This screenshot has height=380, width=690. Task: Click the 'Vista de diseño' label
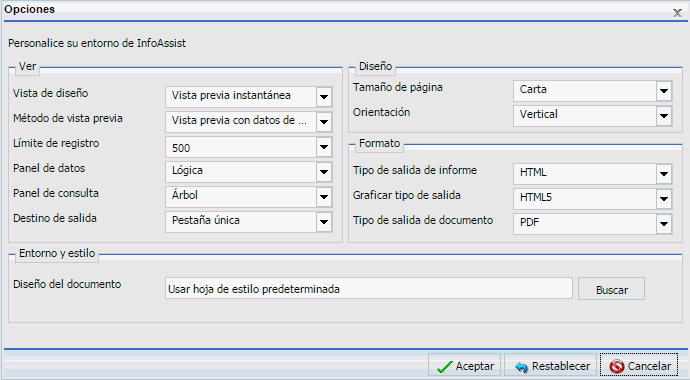[x=51, y=93]
